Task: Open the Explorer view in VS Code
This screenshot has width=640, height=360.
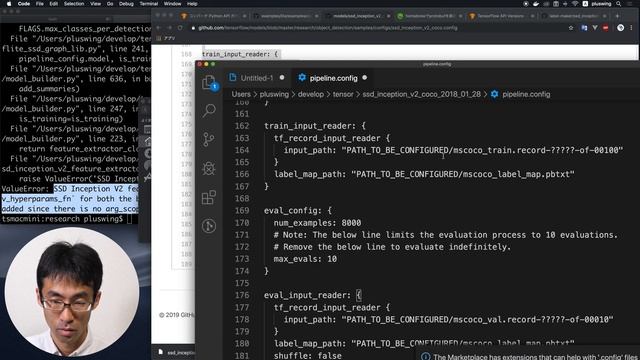Action: click(x=209, y=82)
